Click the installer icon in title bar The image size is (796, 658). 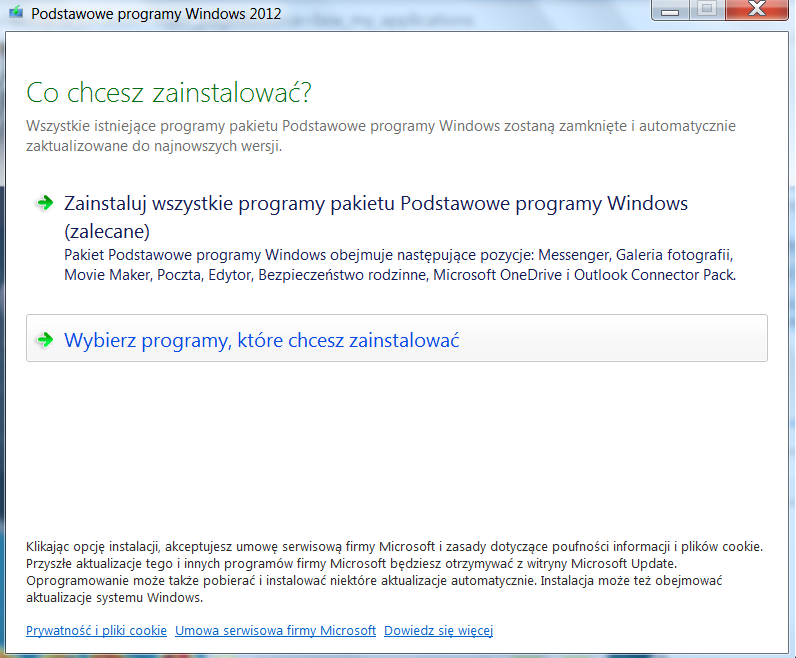coord(16,12)
